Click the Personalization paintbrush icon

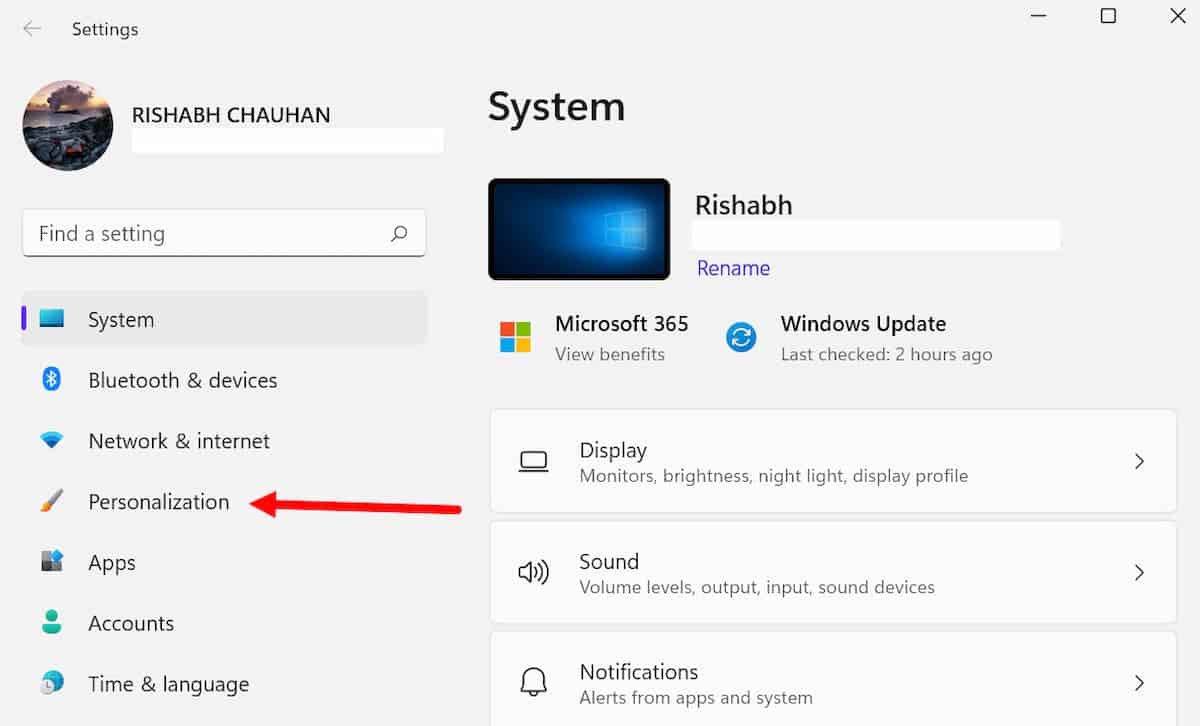(x=51, y=502)
